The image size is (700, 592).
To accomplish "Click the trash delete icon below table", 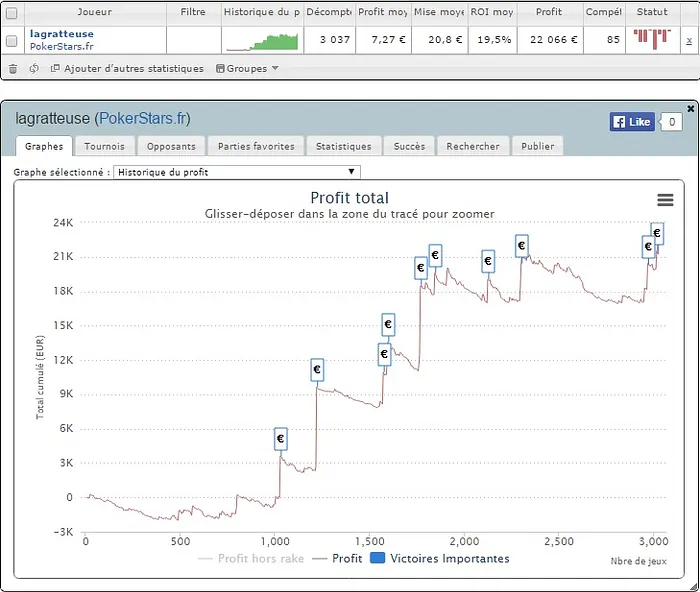I will (x=13, y=69).
